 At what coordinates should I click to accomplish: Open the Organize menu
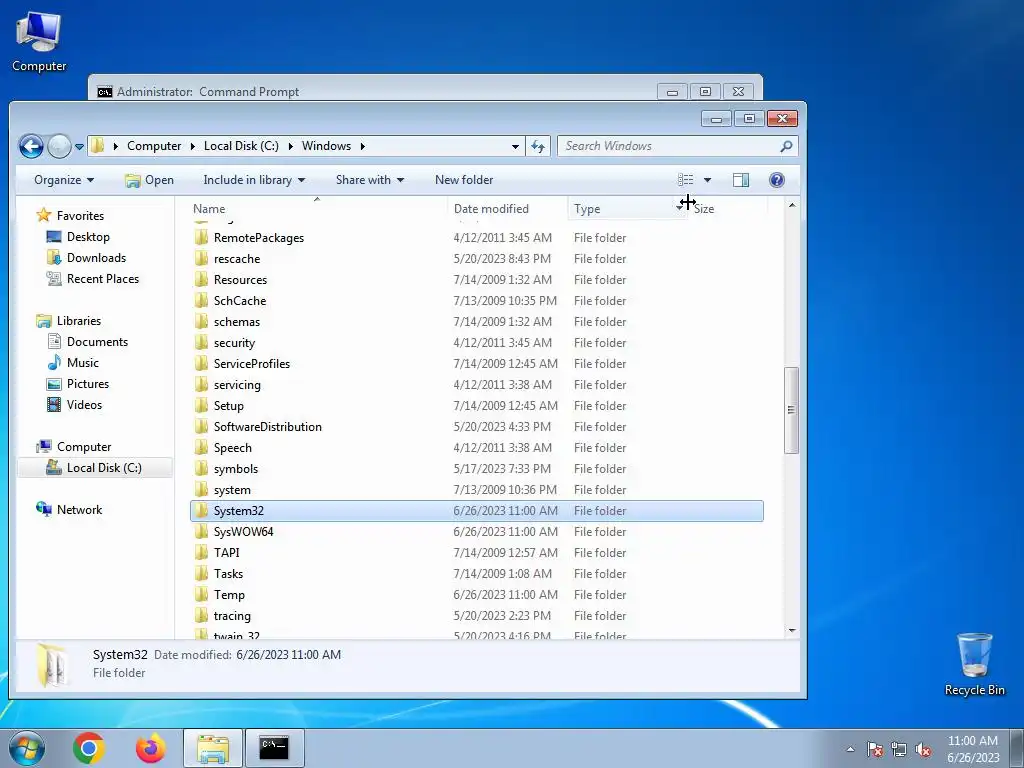click(x=64, y=180)
